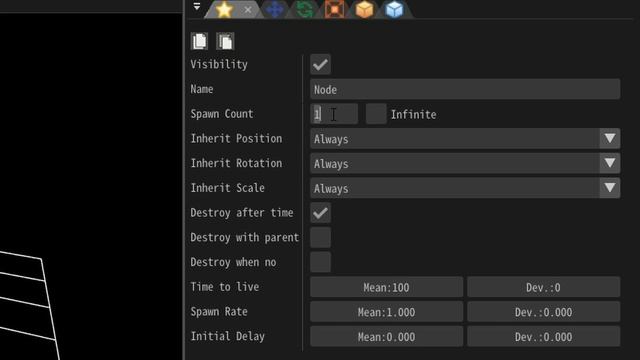
Task: Click the Destroy with parent label
Action: (244, 238)
